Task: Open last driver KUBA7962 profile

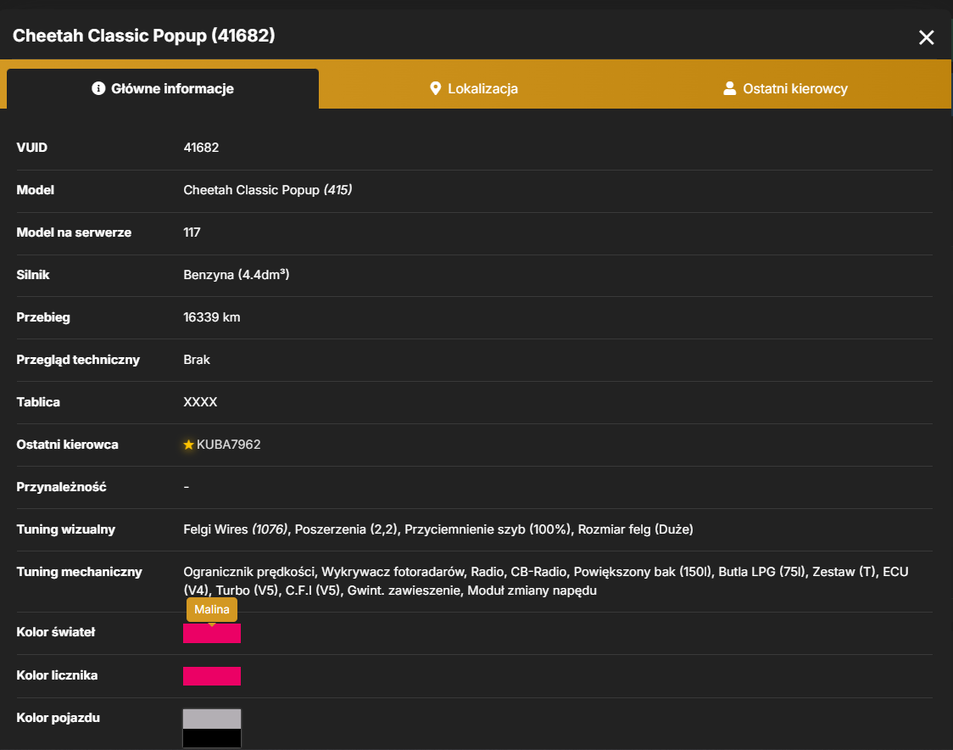Action: coord(229,444)
